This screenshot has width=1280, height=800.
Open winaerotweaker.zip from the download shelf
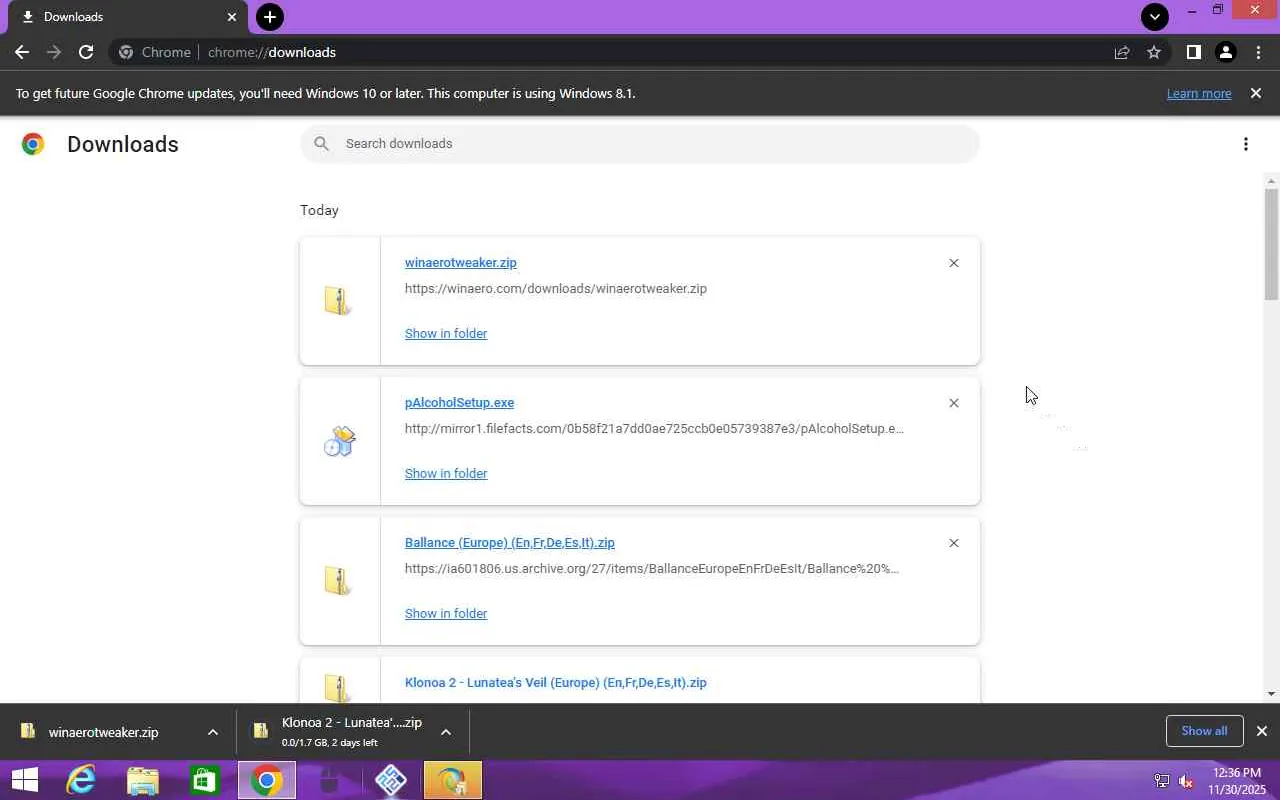[x=103, y=732]
